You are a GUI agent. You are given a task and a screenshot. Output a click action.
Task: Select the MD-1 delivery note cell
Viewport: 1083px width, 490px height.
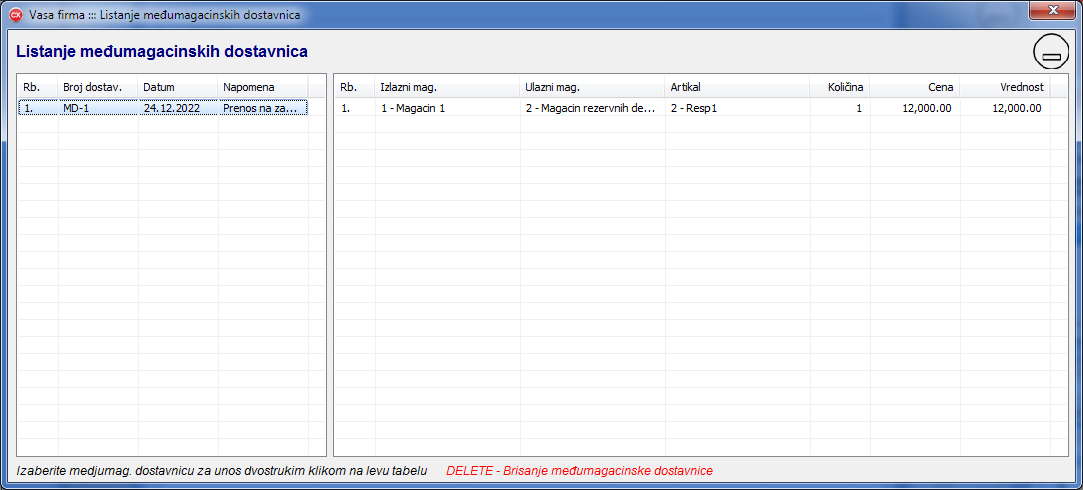coord(98,108)
